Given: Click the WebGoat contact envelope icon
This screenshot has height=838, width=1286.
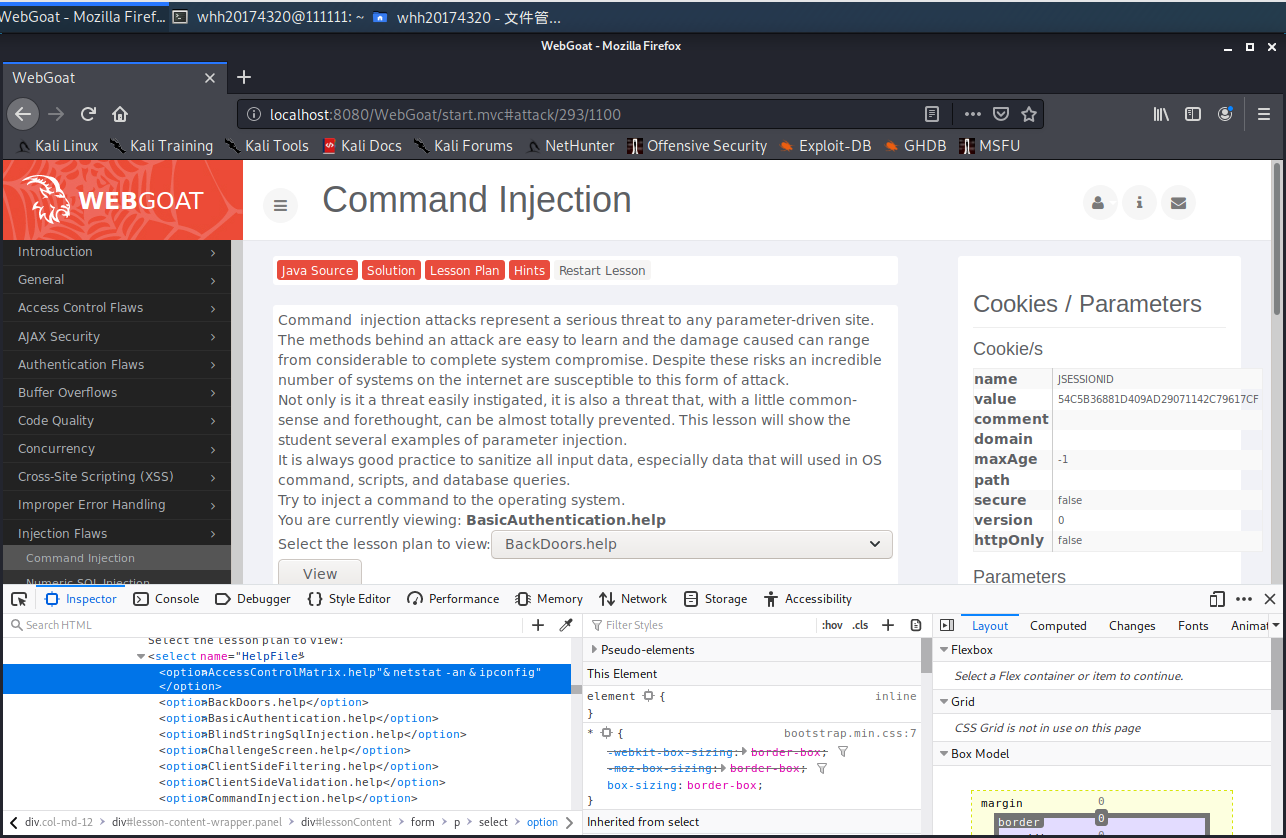Looking at the screenshot, I should pyautogui.click(x=1178, y=203).
